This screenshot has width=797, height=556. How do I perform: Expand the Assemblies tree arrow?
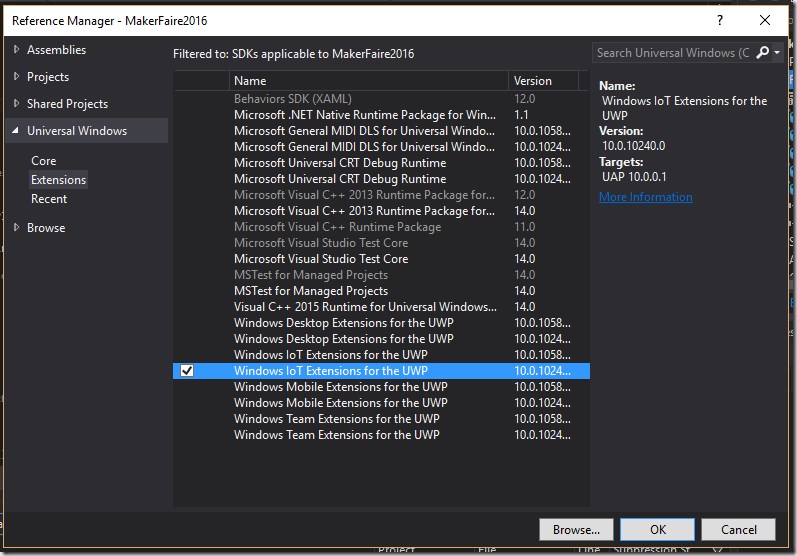(x=16, y=49)
